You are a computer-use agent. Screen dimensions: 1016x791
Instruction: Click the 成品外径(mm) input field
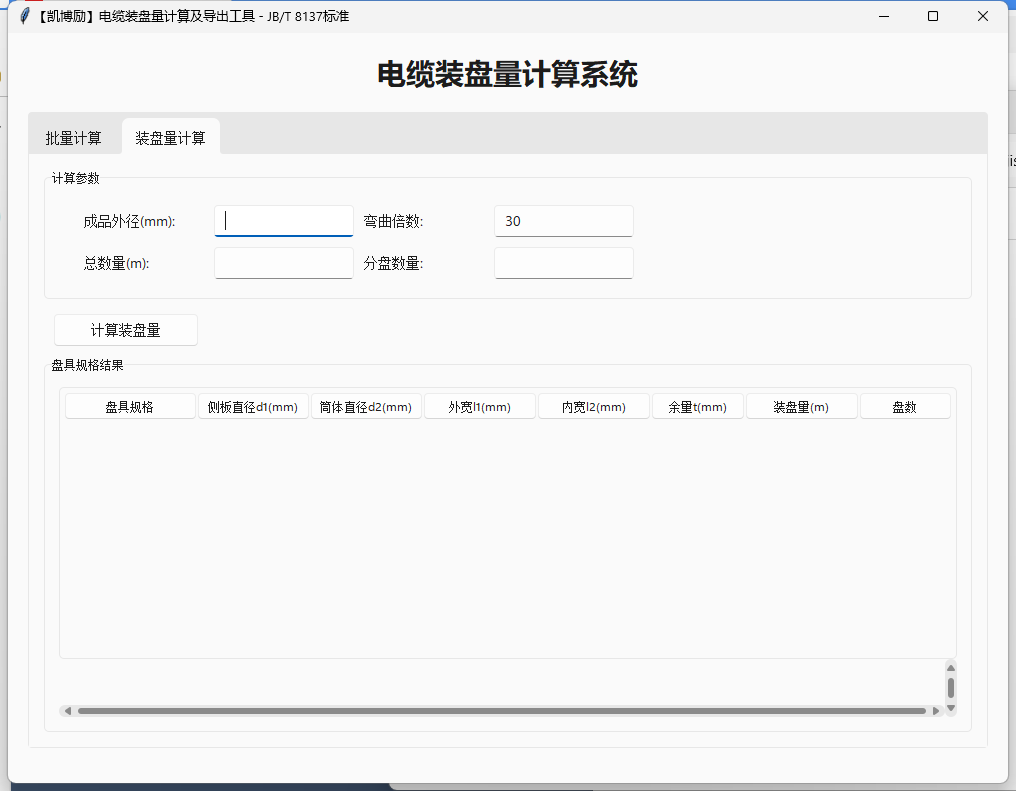283,220
